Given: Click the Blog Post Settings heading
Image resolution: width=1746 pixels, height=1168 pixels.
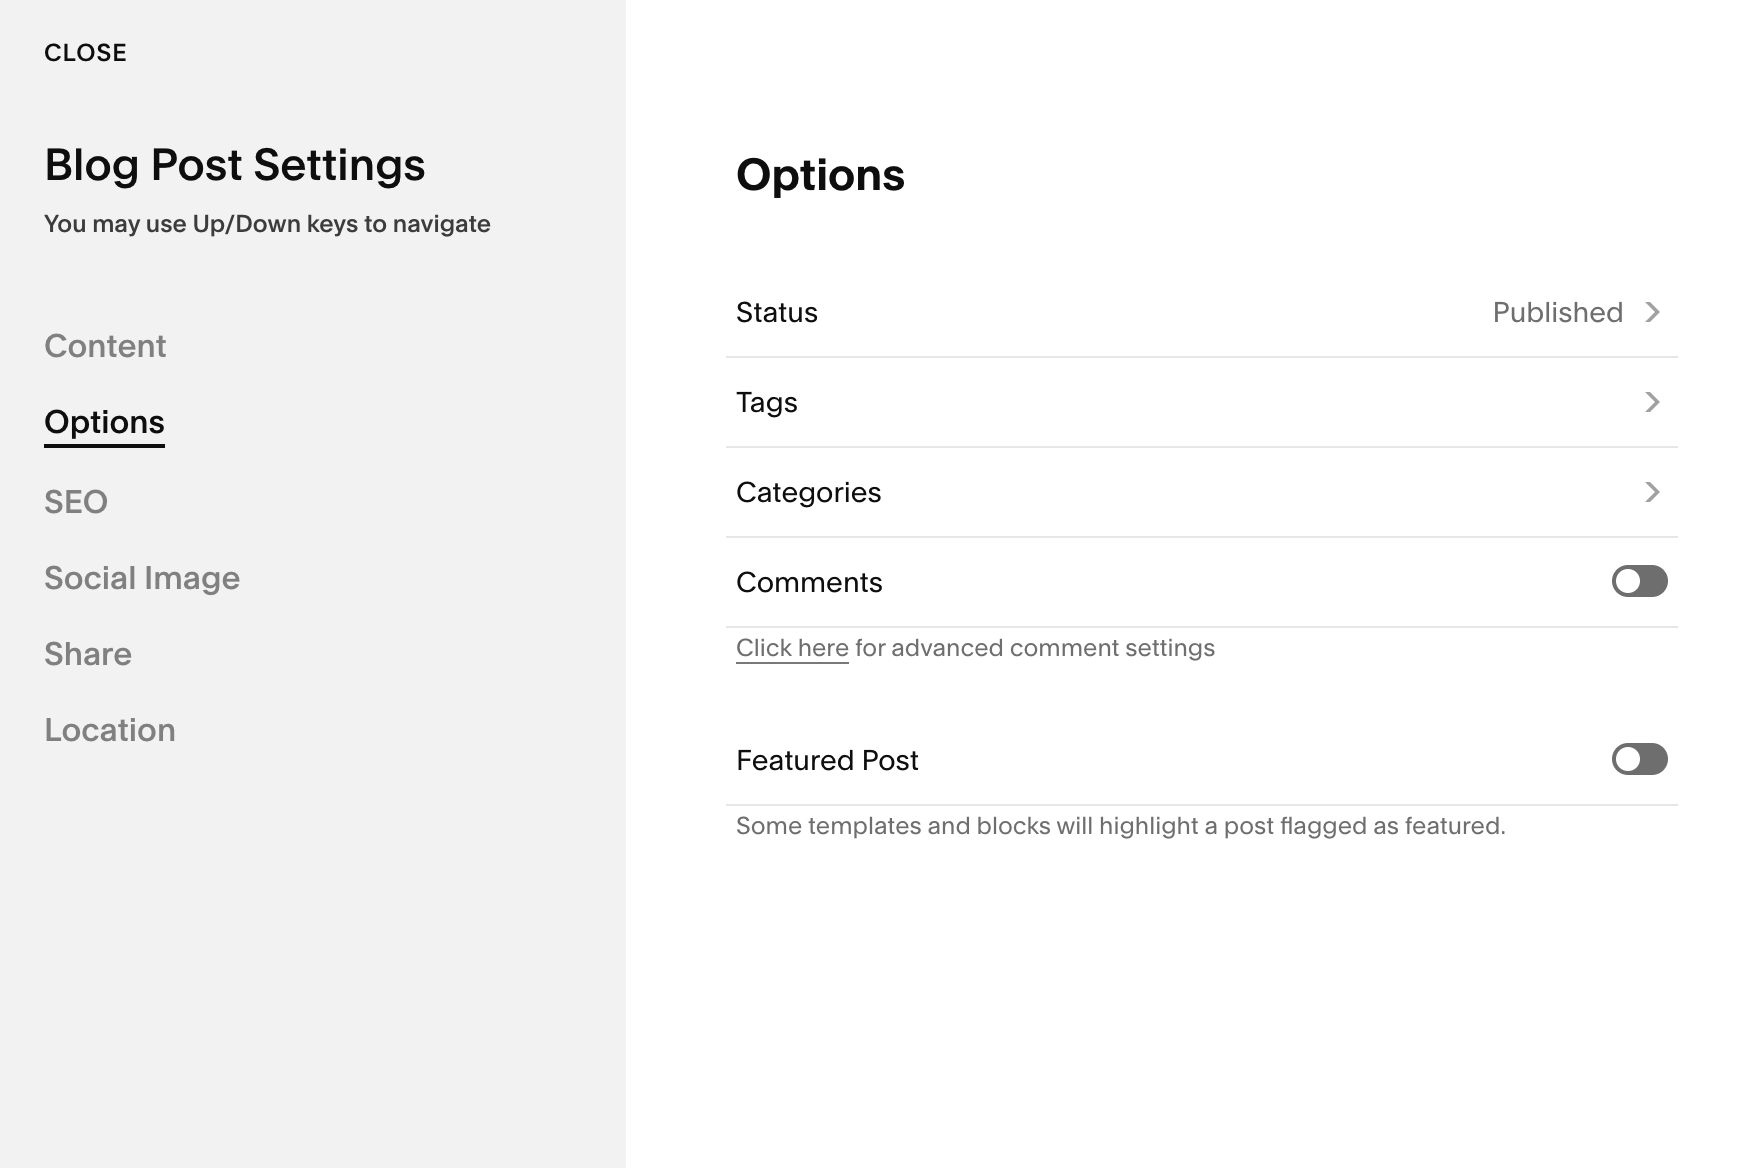Looking at the screenshot, I should 235,165.
